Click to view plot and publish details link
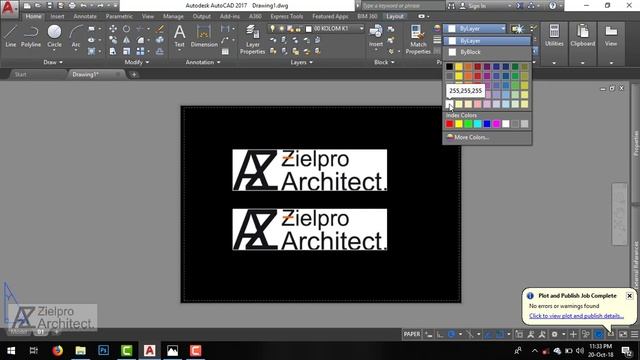Image resolution: width=640 pixels, height=360 pixels. [576, 316]
